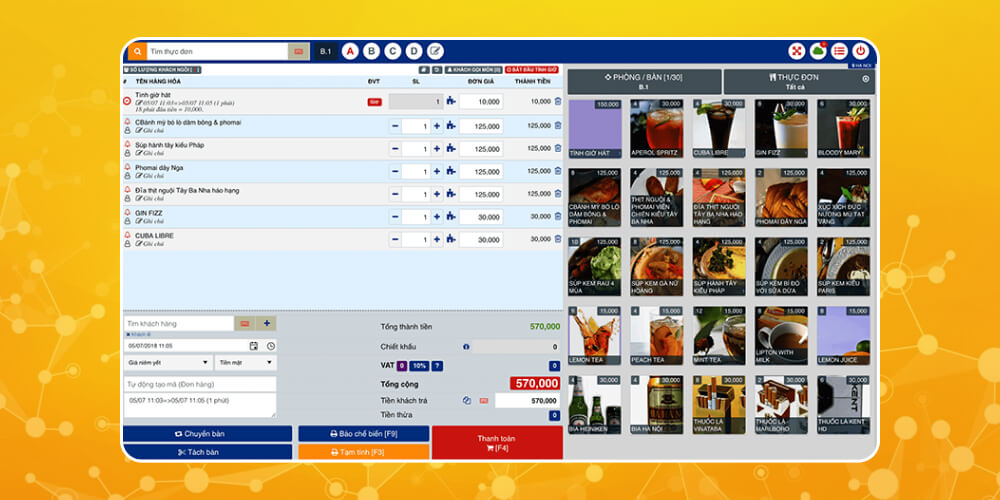Viewport: 1000px width, 500px height.
Task: Click the Thanh toán [F4] button
Action: click(x=497, y=443)
